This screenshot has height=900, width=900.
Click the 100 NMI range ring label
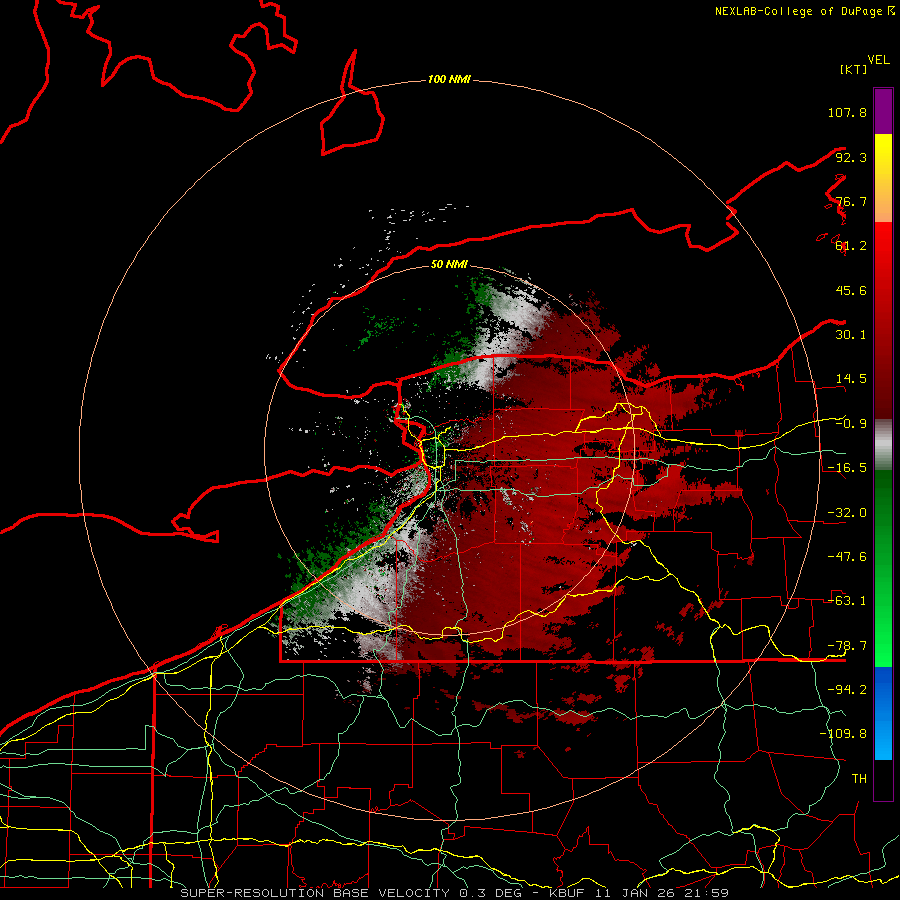point(449,79)
